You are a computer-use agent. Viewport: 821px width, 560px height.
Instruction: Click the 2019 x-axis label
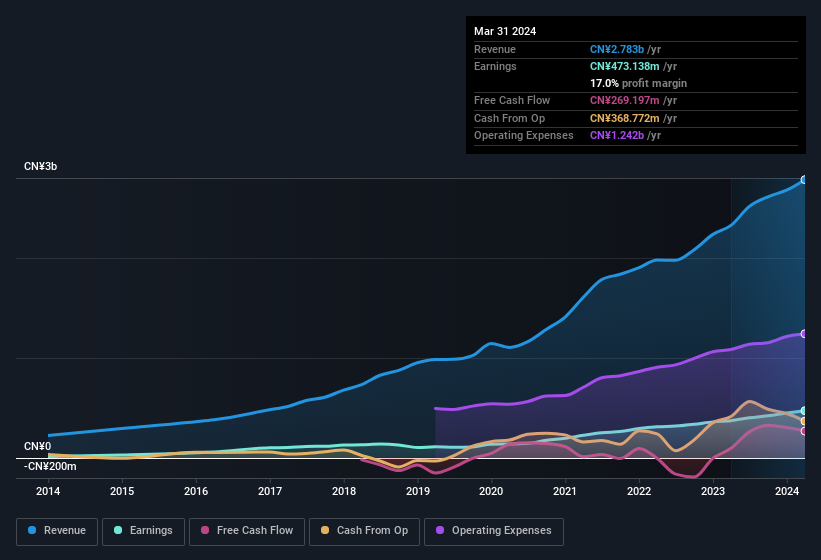click(x=418, y=491)
